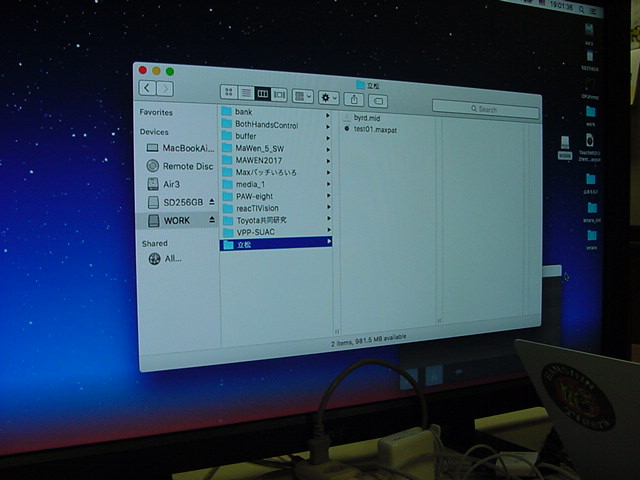Switch to list view in Finder toolbar
Screen dimensions: 640x480
coord(246,93)
